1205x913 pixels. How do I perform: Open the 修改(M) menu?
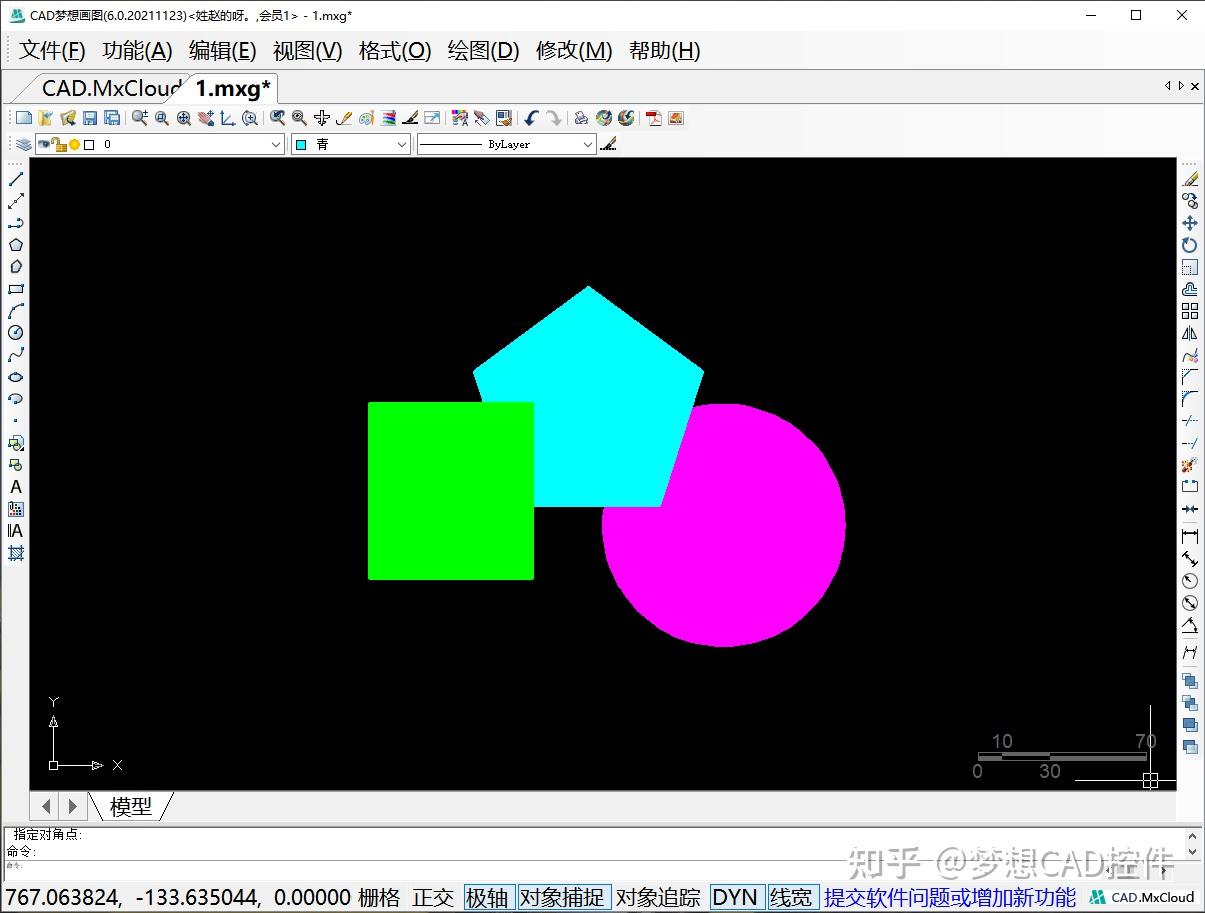[x=573, y=51]
